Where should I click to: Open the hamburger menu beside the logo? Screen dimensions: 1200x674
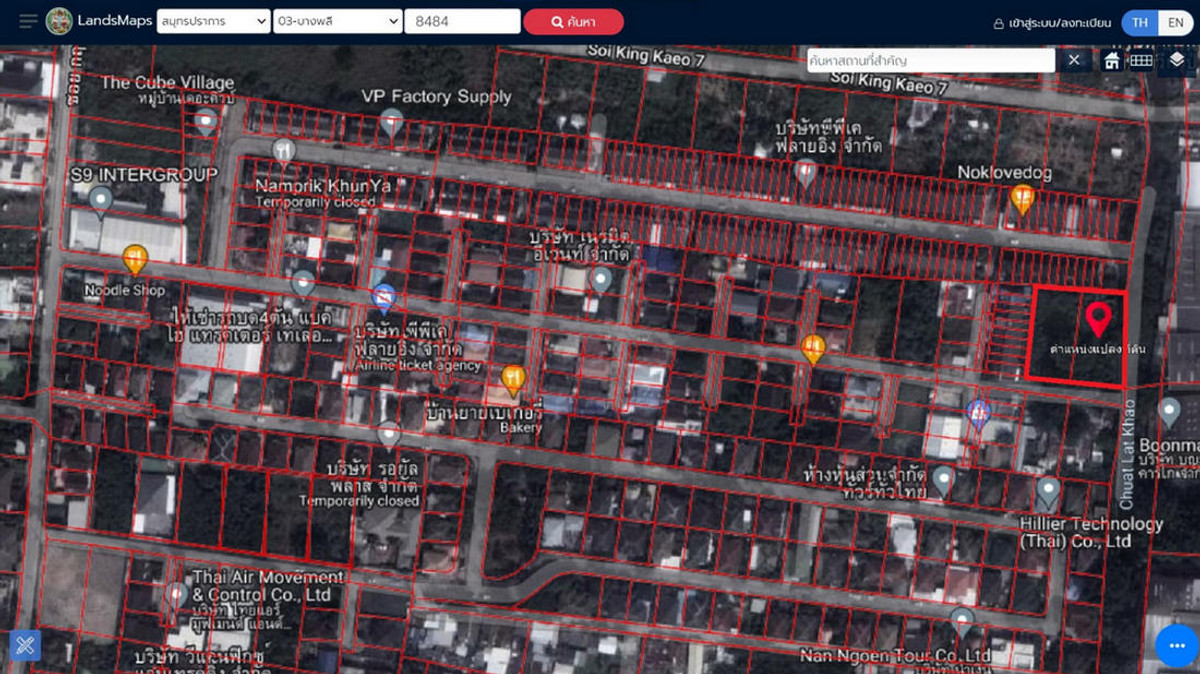[28, 21]
